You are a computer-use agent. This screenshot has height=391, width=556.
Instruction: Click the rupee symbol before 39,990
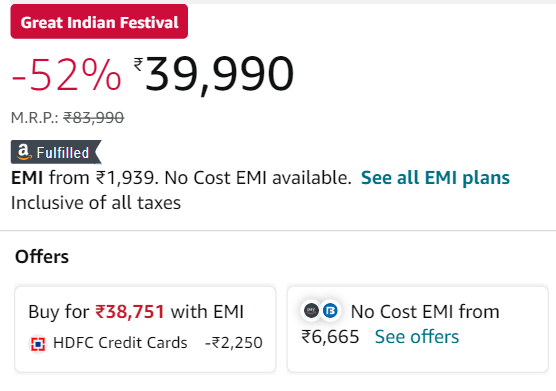[x=138, y=65]
